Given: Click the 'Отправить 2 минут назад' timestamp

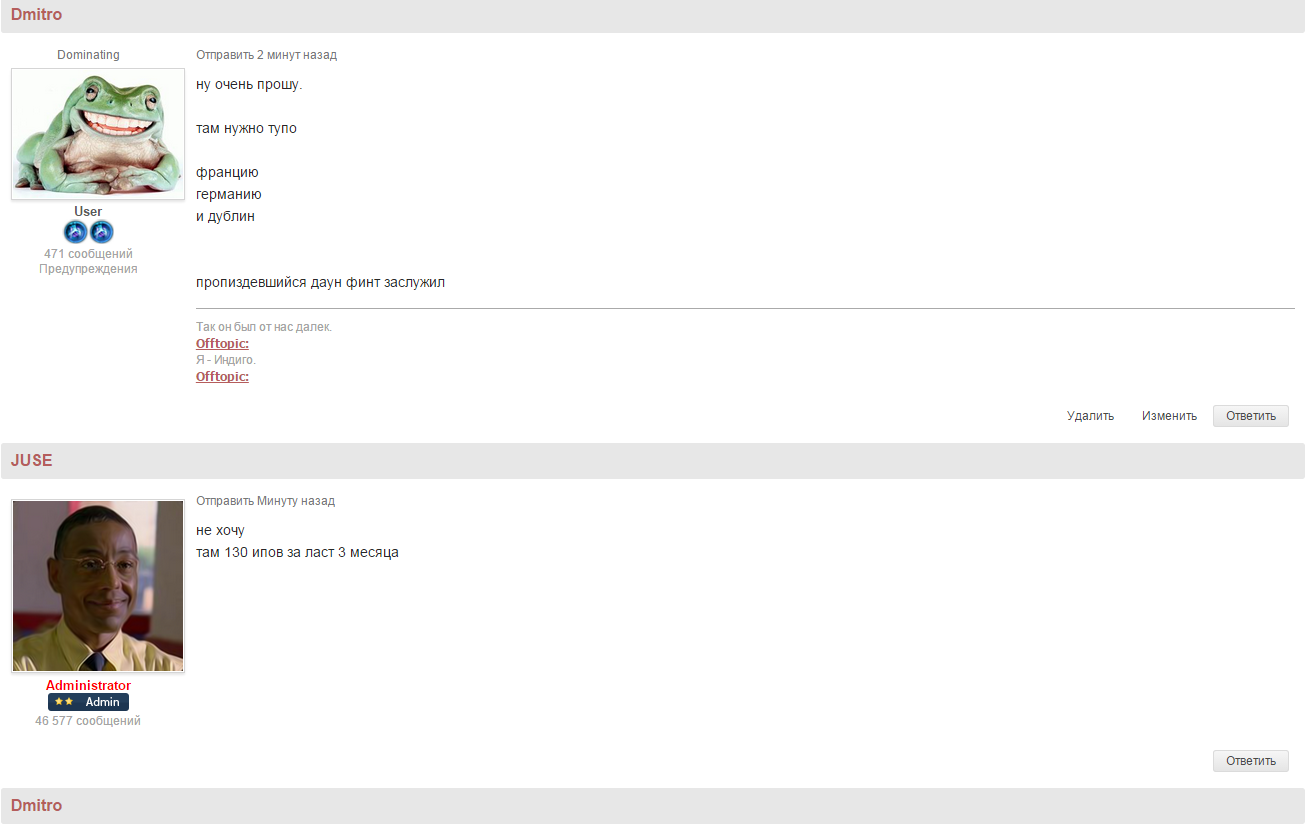Looking at the screenshot, I should (266, 55).
